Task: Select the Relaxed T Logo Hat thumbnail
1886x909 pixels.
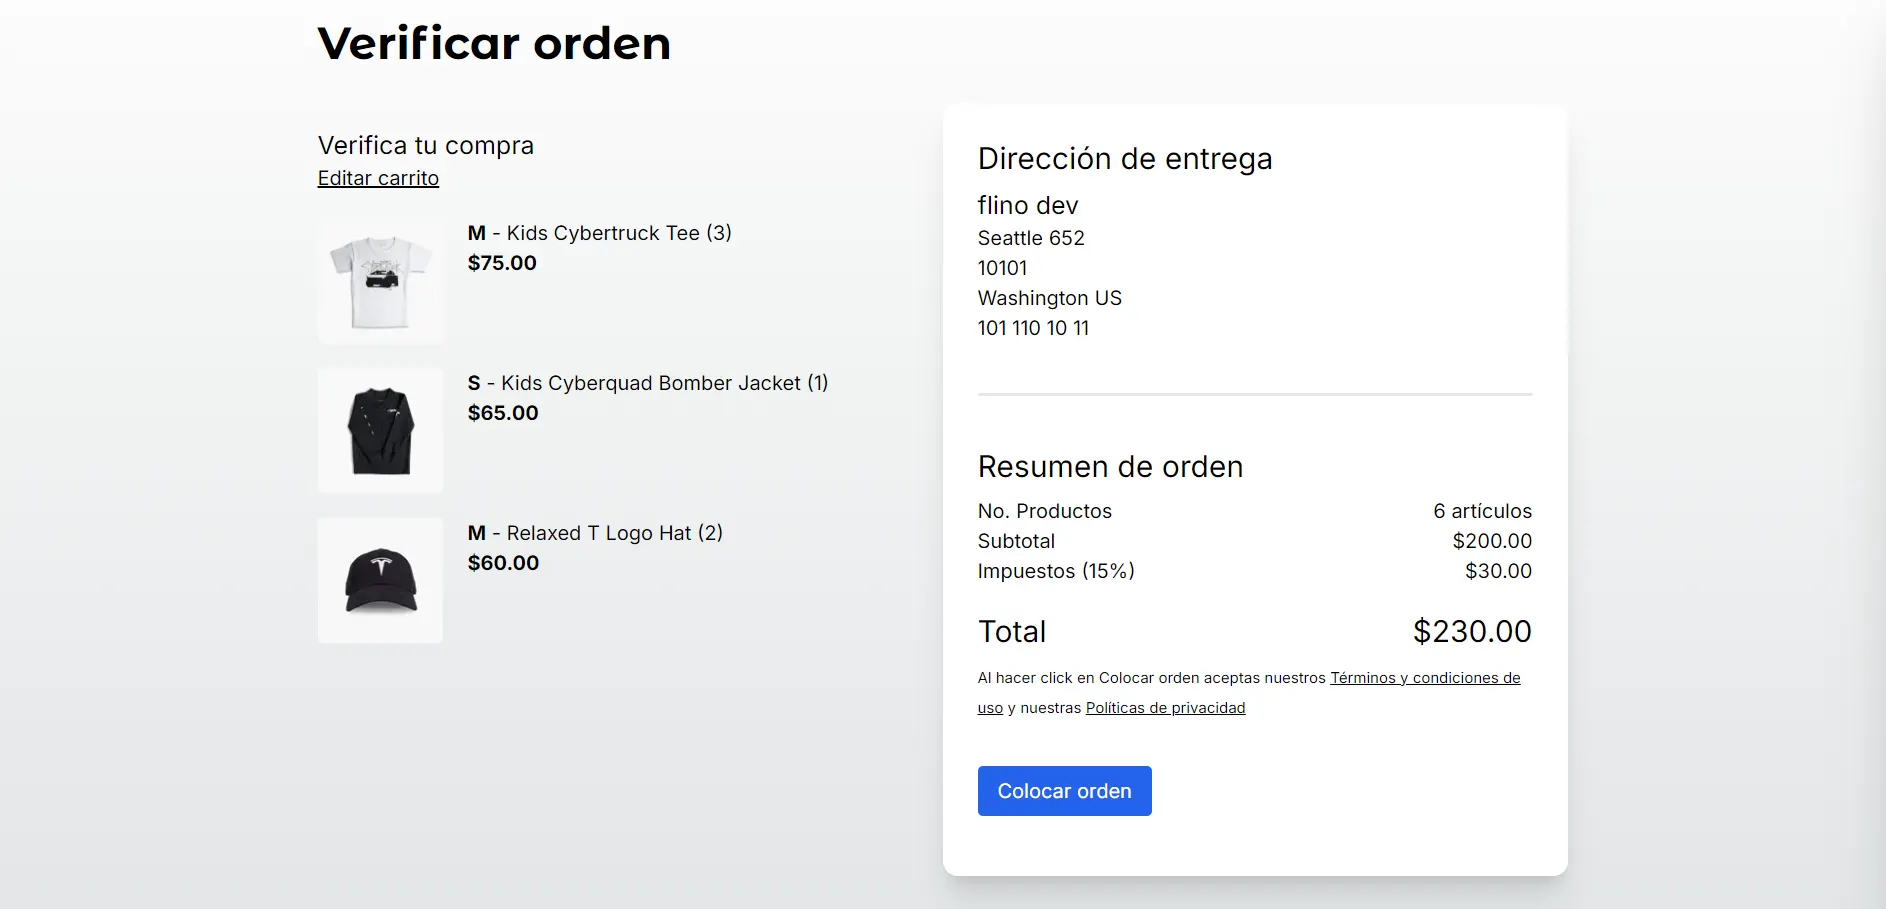Action: tap(380, 580)
